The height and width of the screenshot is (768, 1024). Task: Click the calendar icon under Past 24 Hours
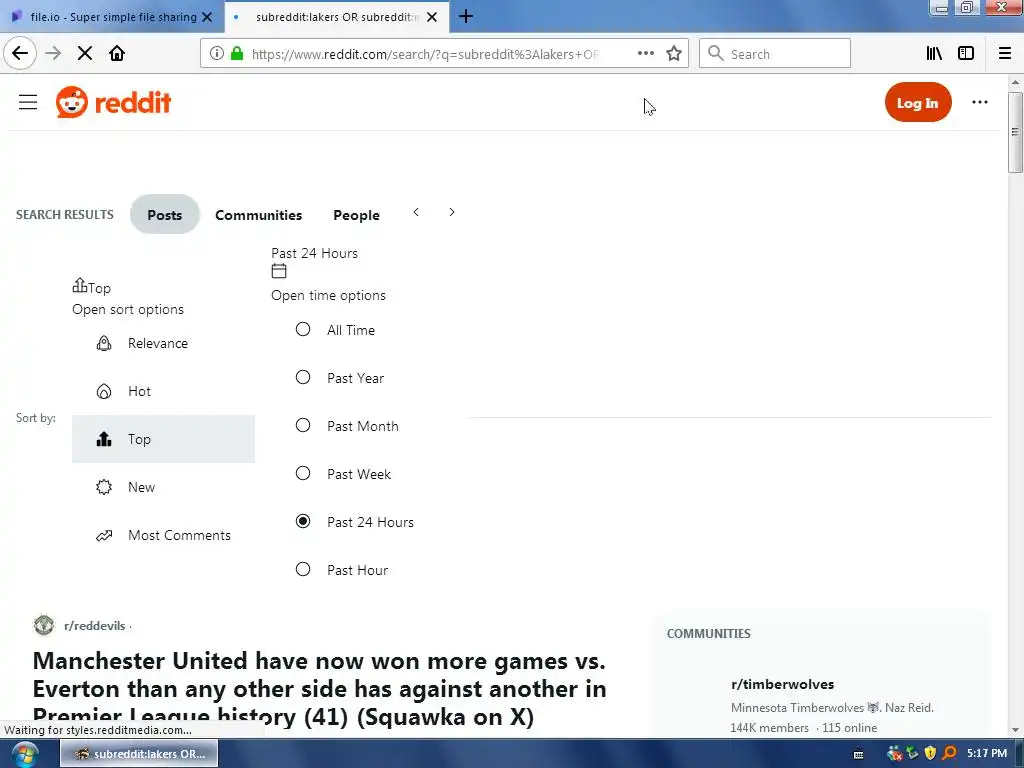click(279, 271)
